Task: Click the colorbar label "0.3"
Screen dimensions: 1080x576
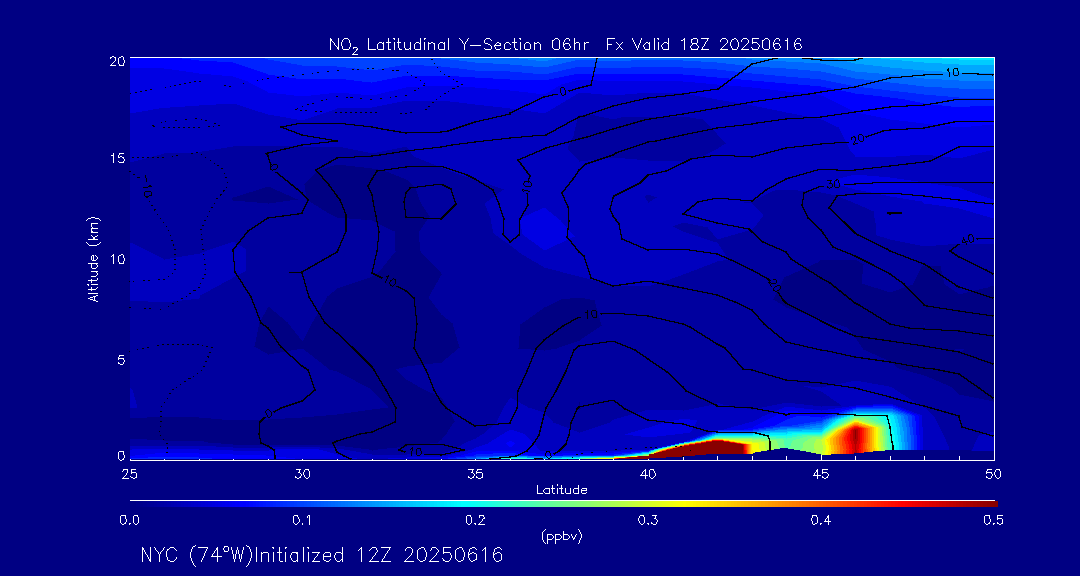Action: (648, 521)
